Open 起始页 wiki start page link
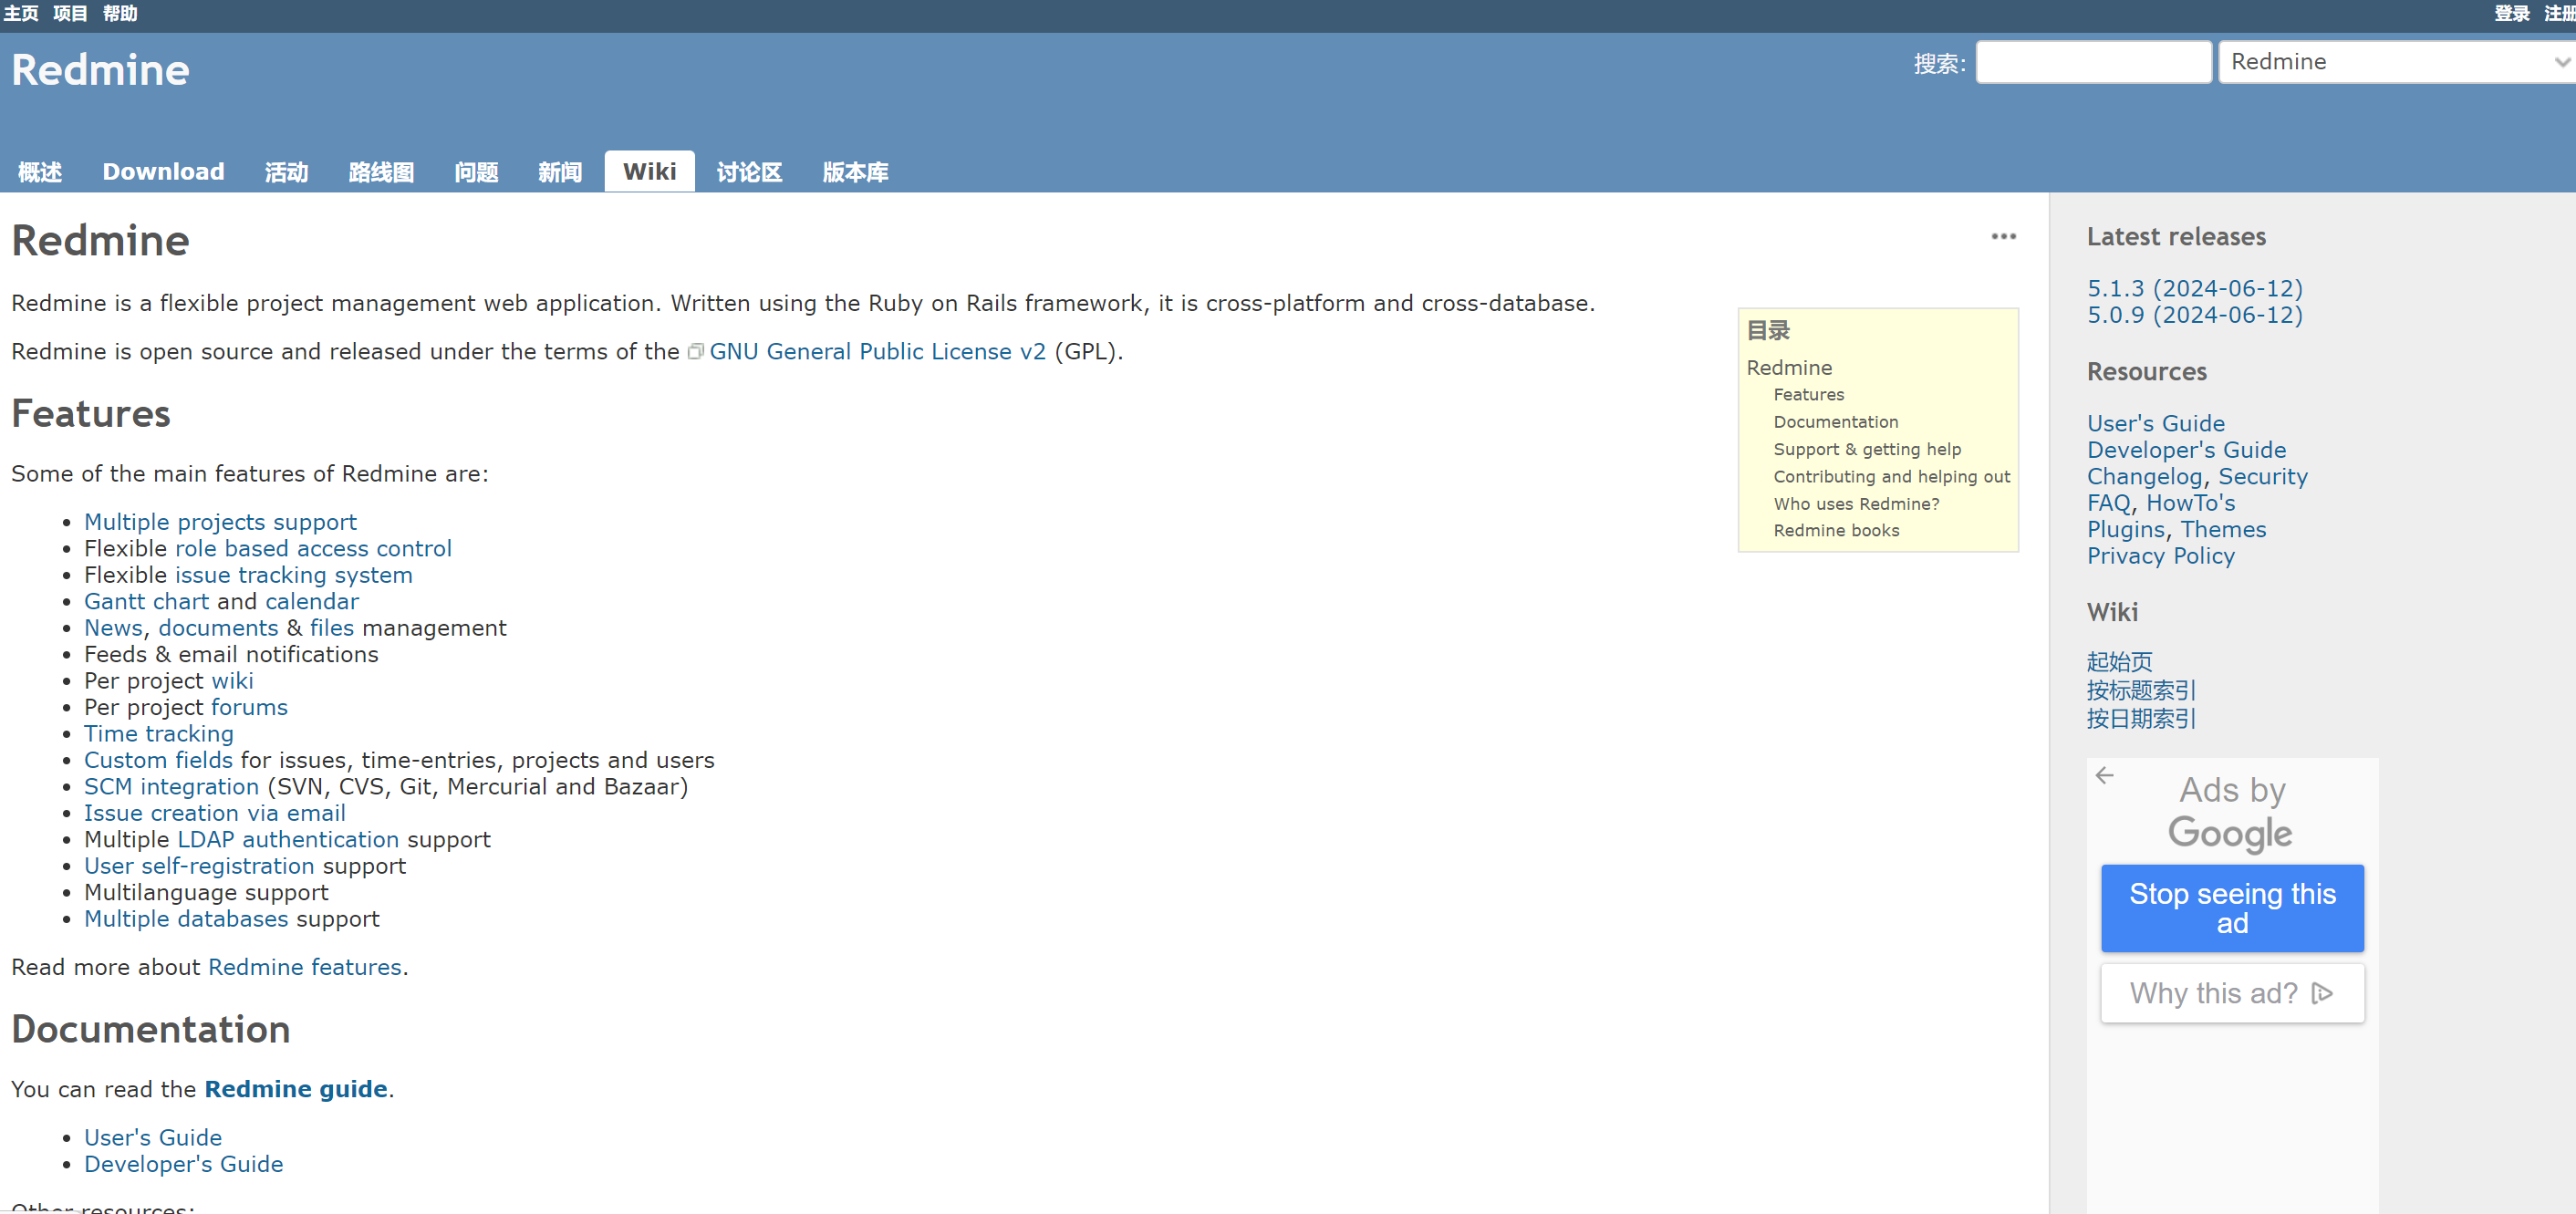 2120,662
